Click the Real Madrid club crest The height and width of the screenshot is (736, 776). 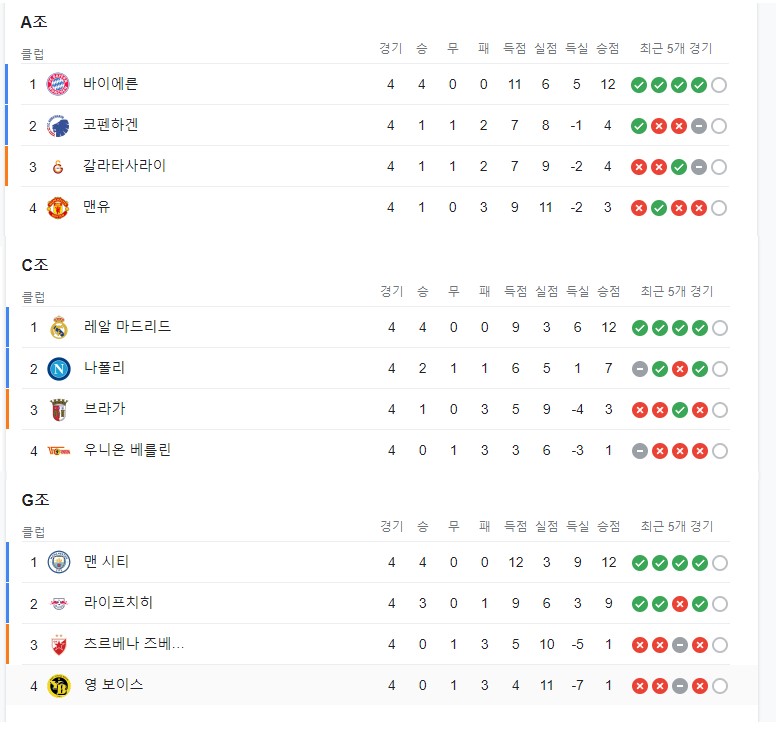point(59,327)
